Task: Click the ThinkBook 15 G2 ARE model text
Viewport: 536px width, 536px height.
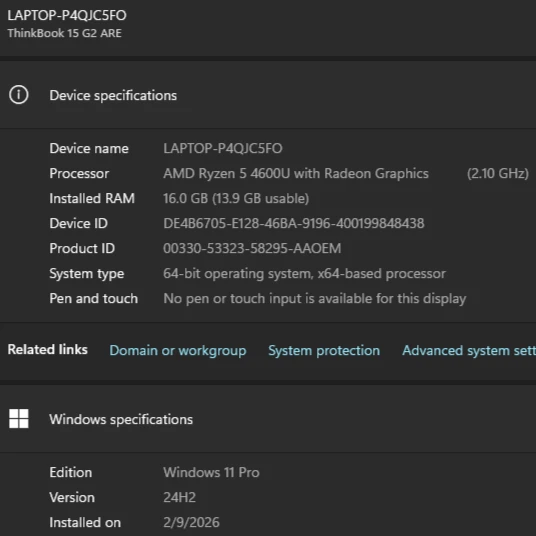Action: (x=65, y=33)
